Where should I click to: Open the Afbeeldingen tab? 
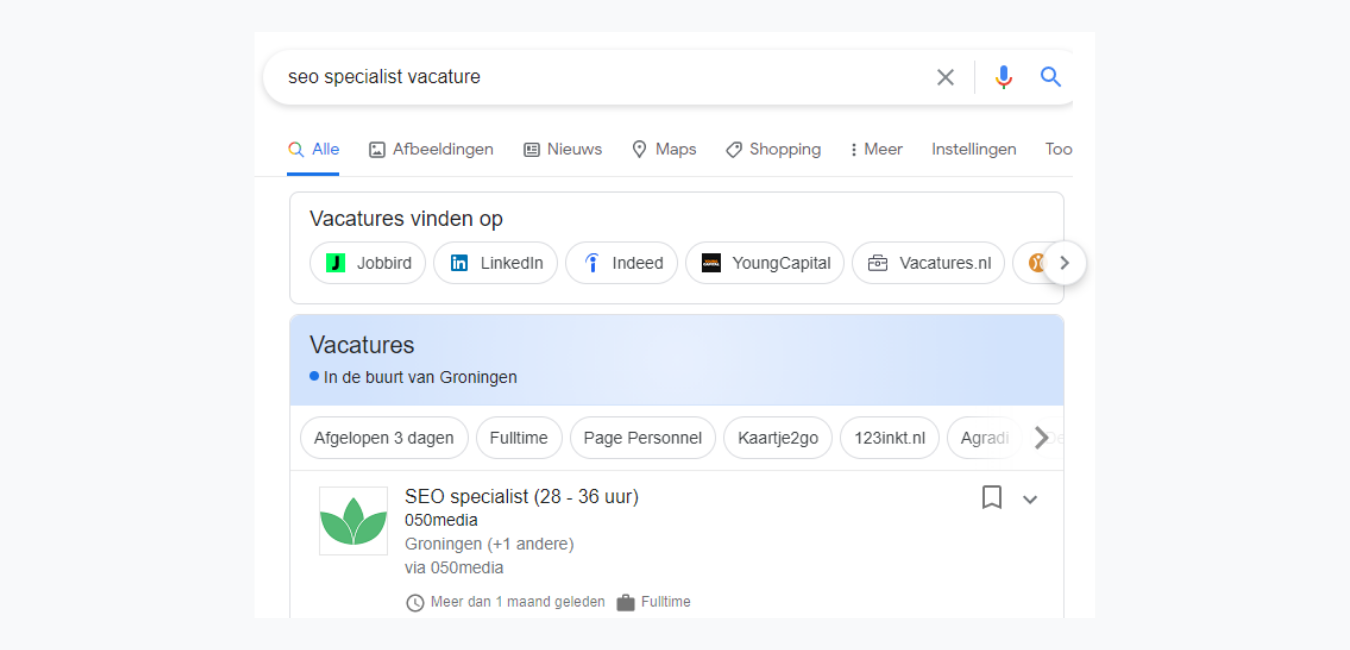pos(431,149)
